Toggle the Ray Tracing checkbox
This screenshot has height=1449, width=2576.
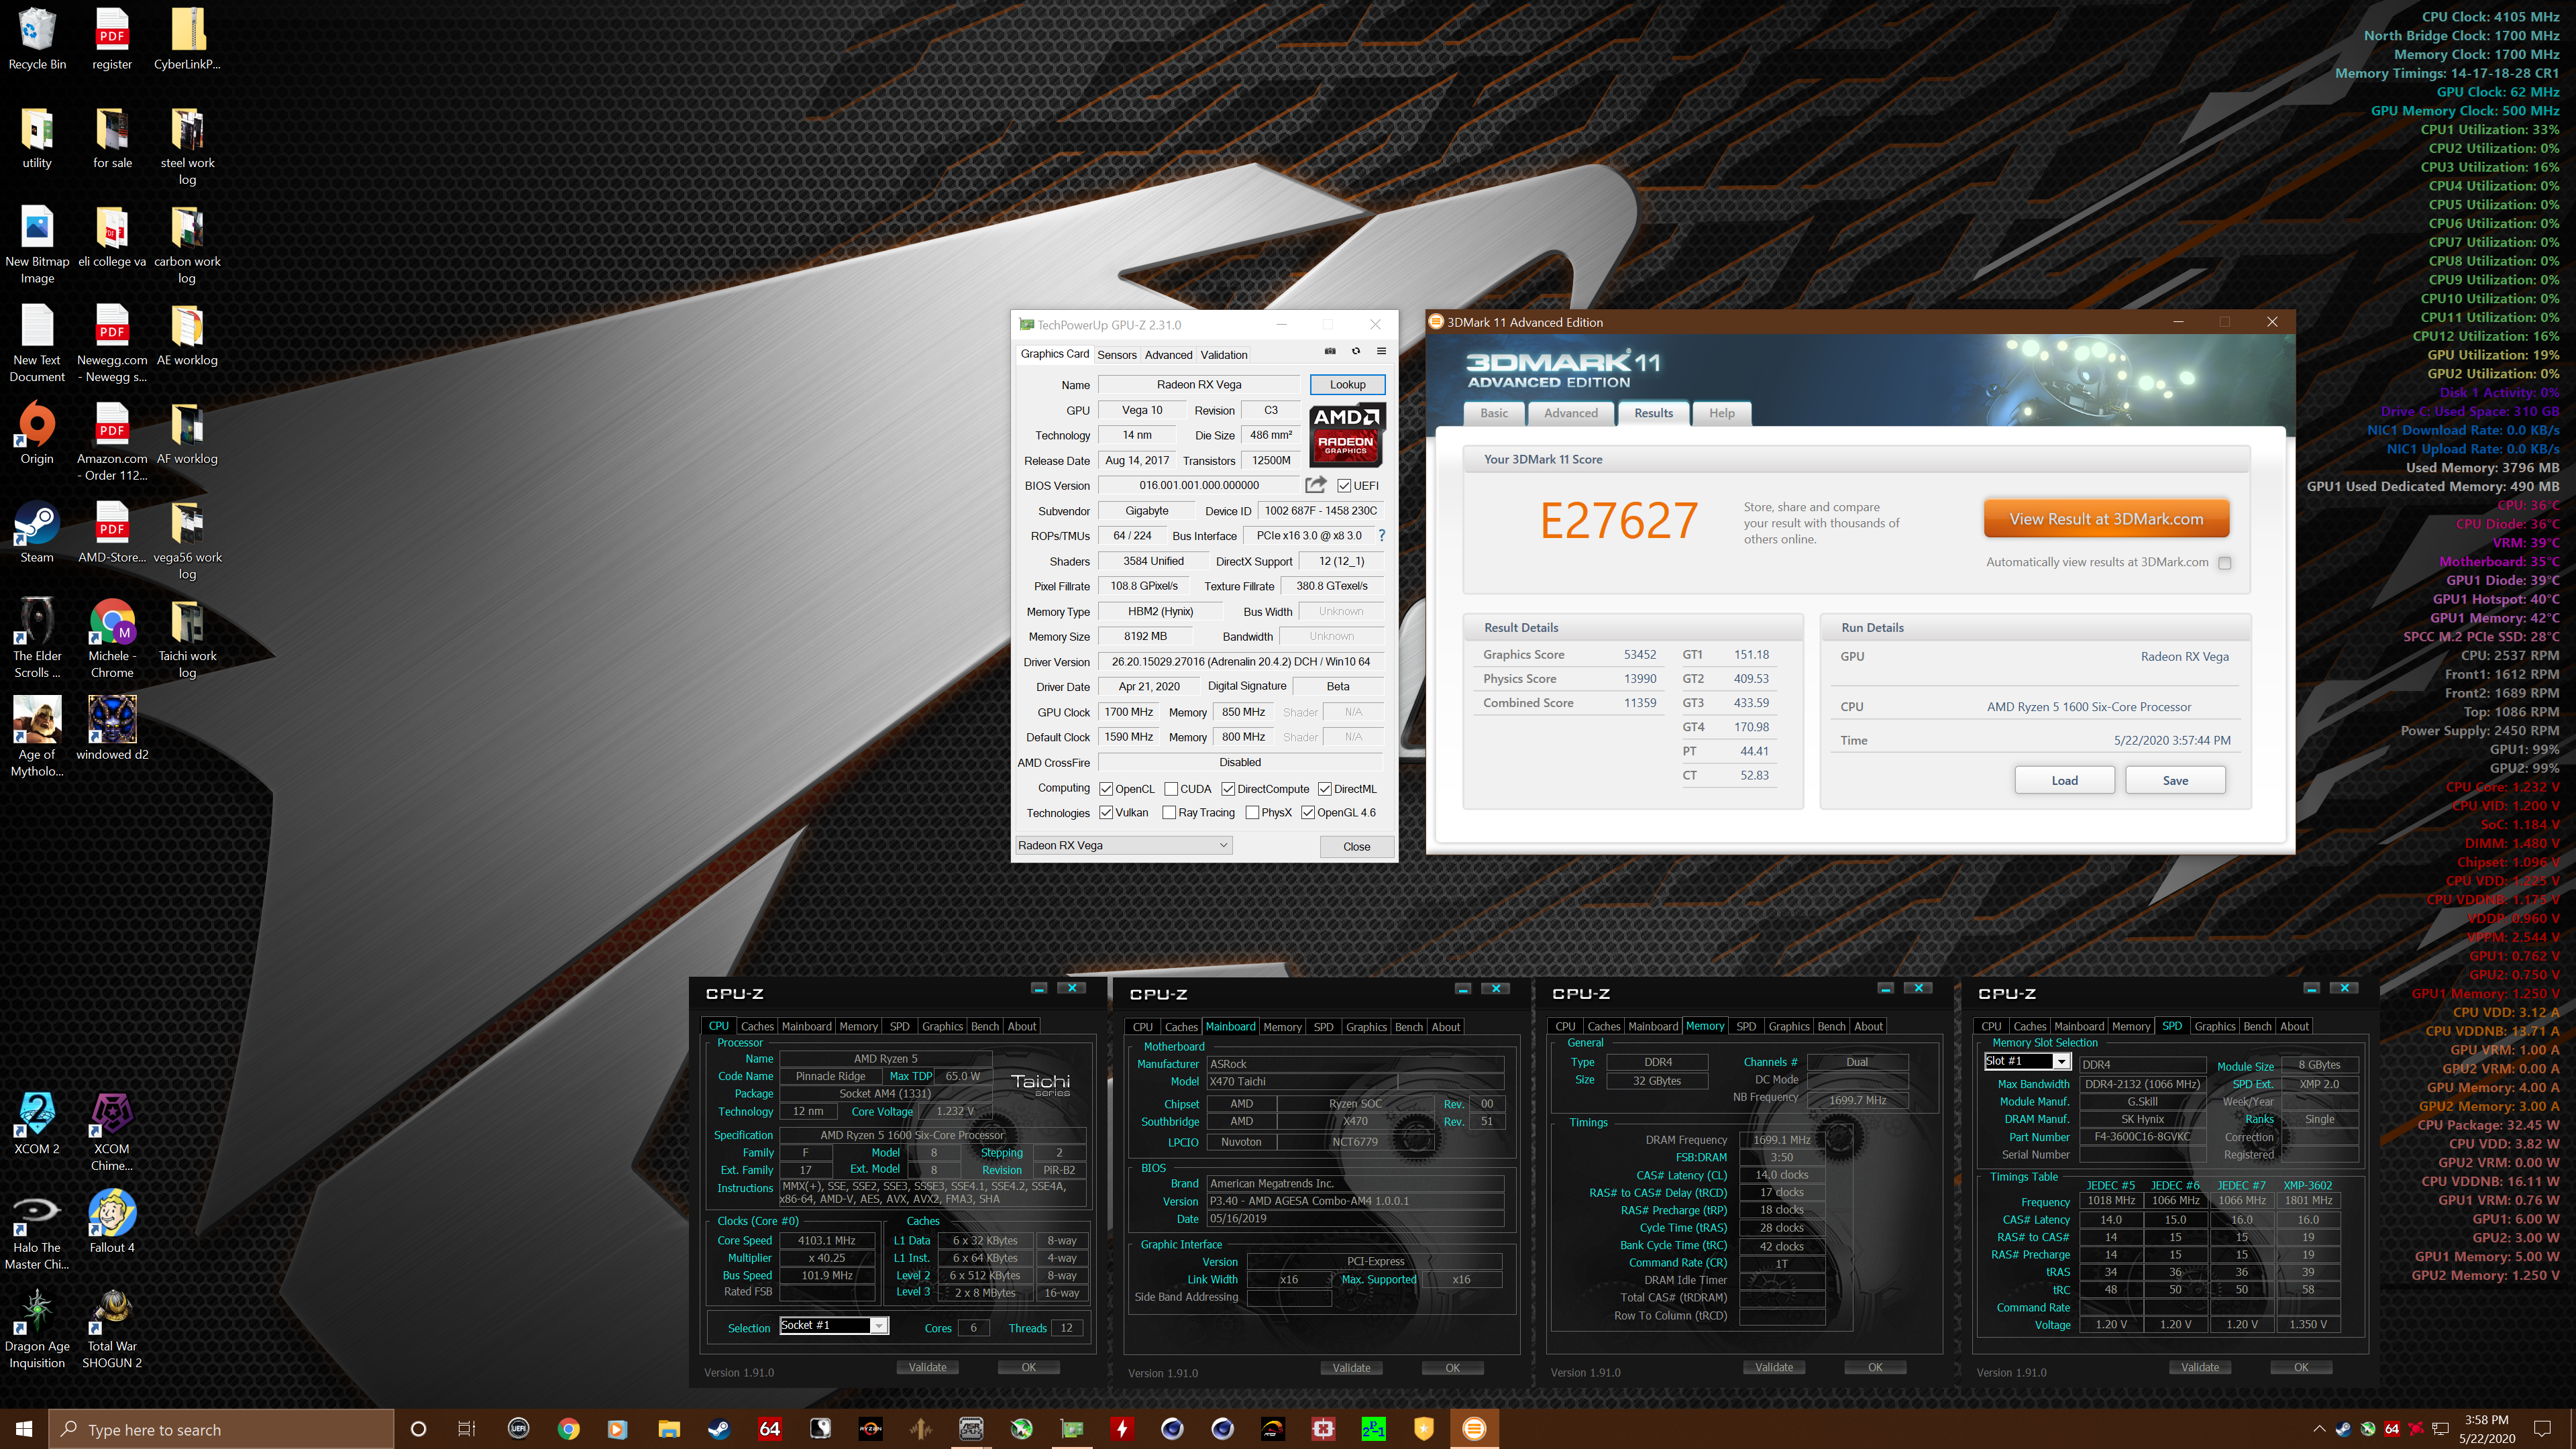click(1169, 813)
